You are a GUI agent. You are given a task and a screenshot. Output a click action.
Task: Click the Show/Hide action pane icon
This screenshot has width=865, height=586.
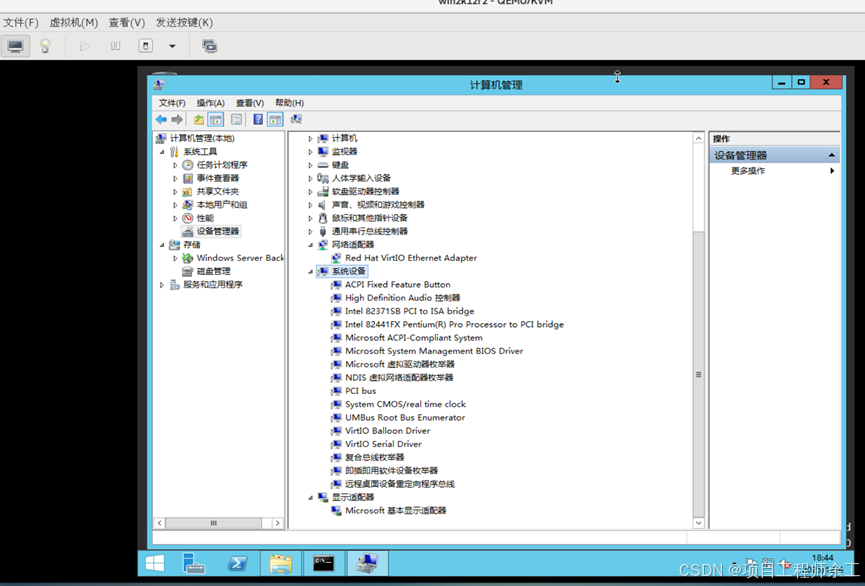coord(275,119)
